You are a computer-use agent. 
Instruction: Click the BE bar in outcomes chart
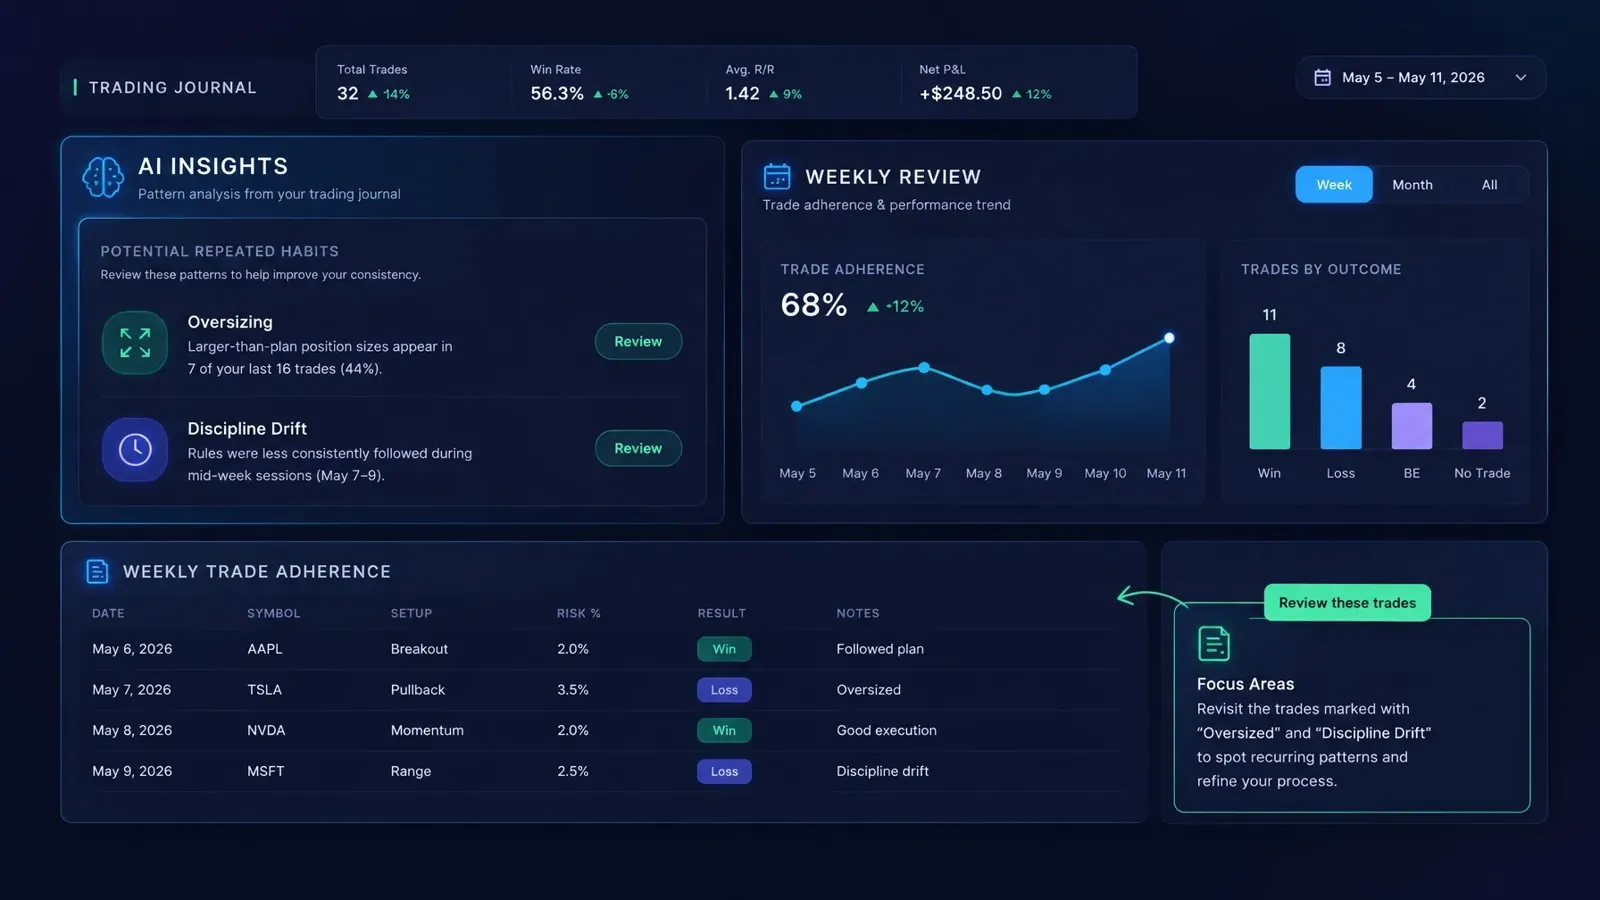1412,426
